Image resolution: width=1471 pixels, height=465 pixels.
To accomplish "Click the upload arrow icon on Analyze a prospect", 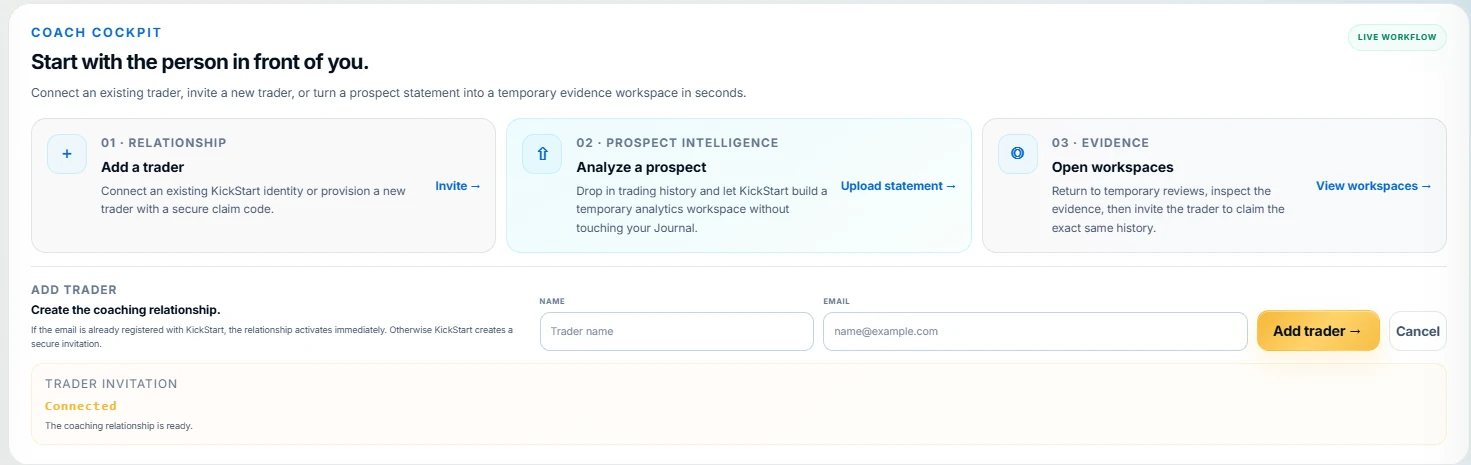I will pos(542,154).
